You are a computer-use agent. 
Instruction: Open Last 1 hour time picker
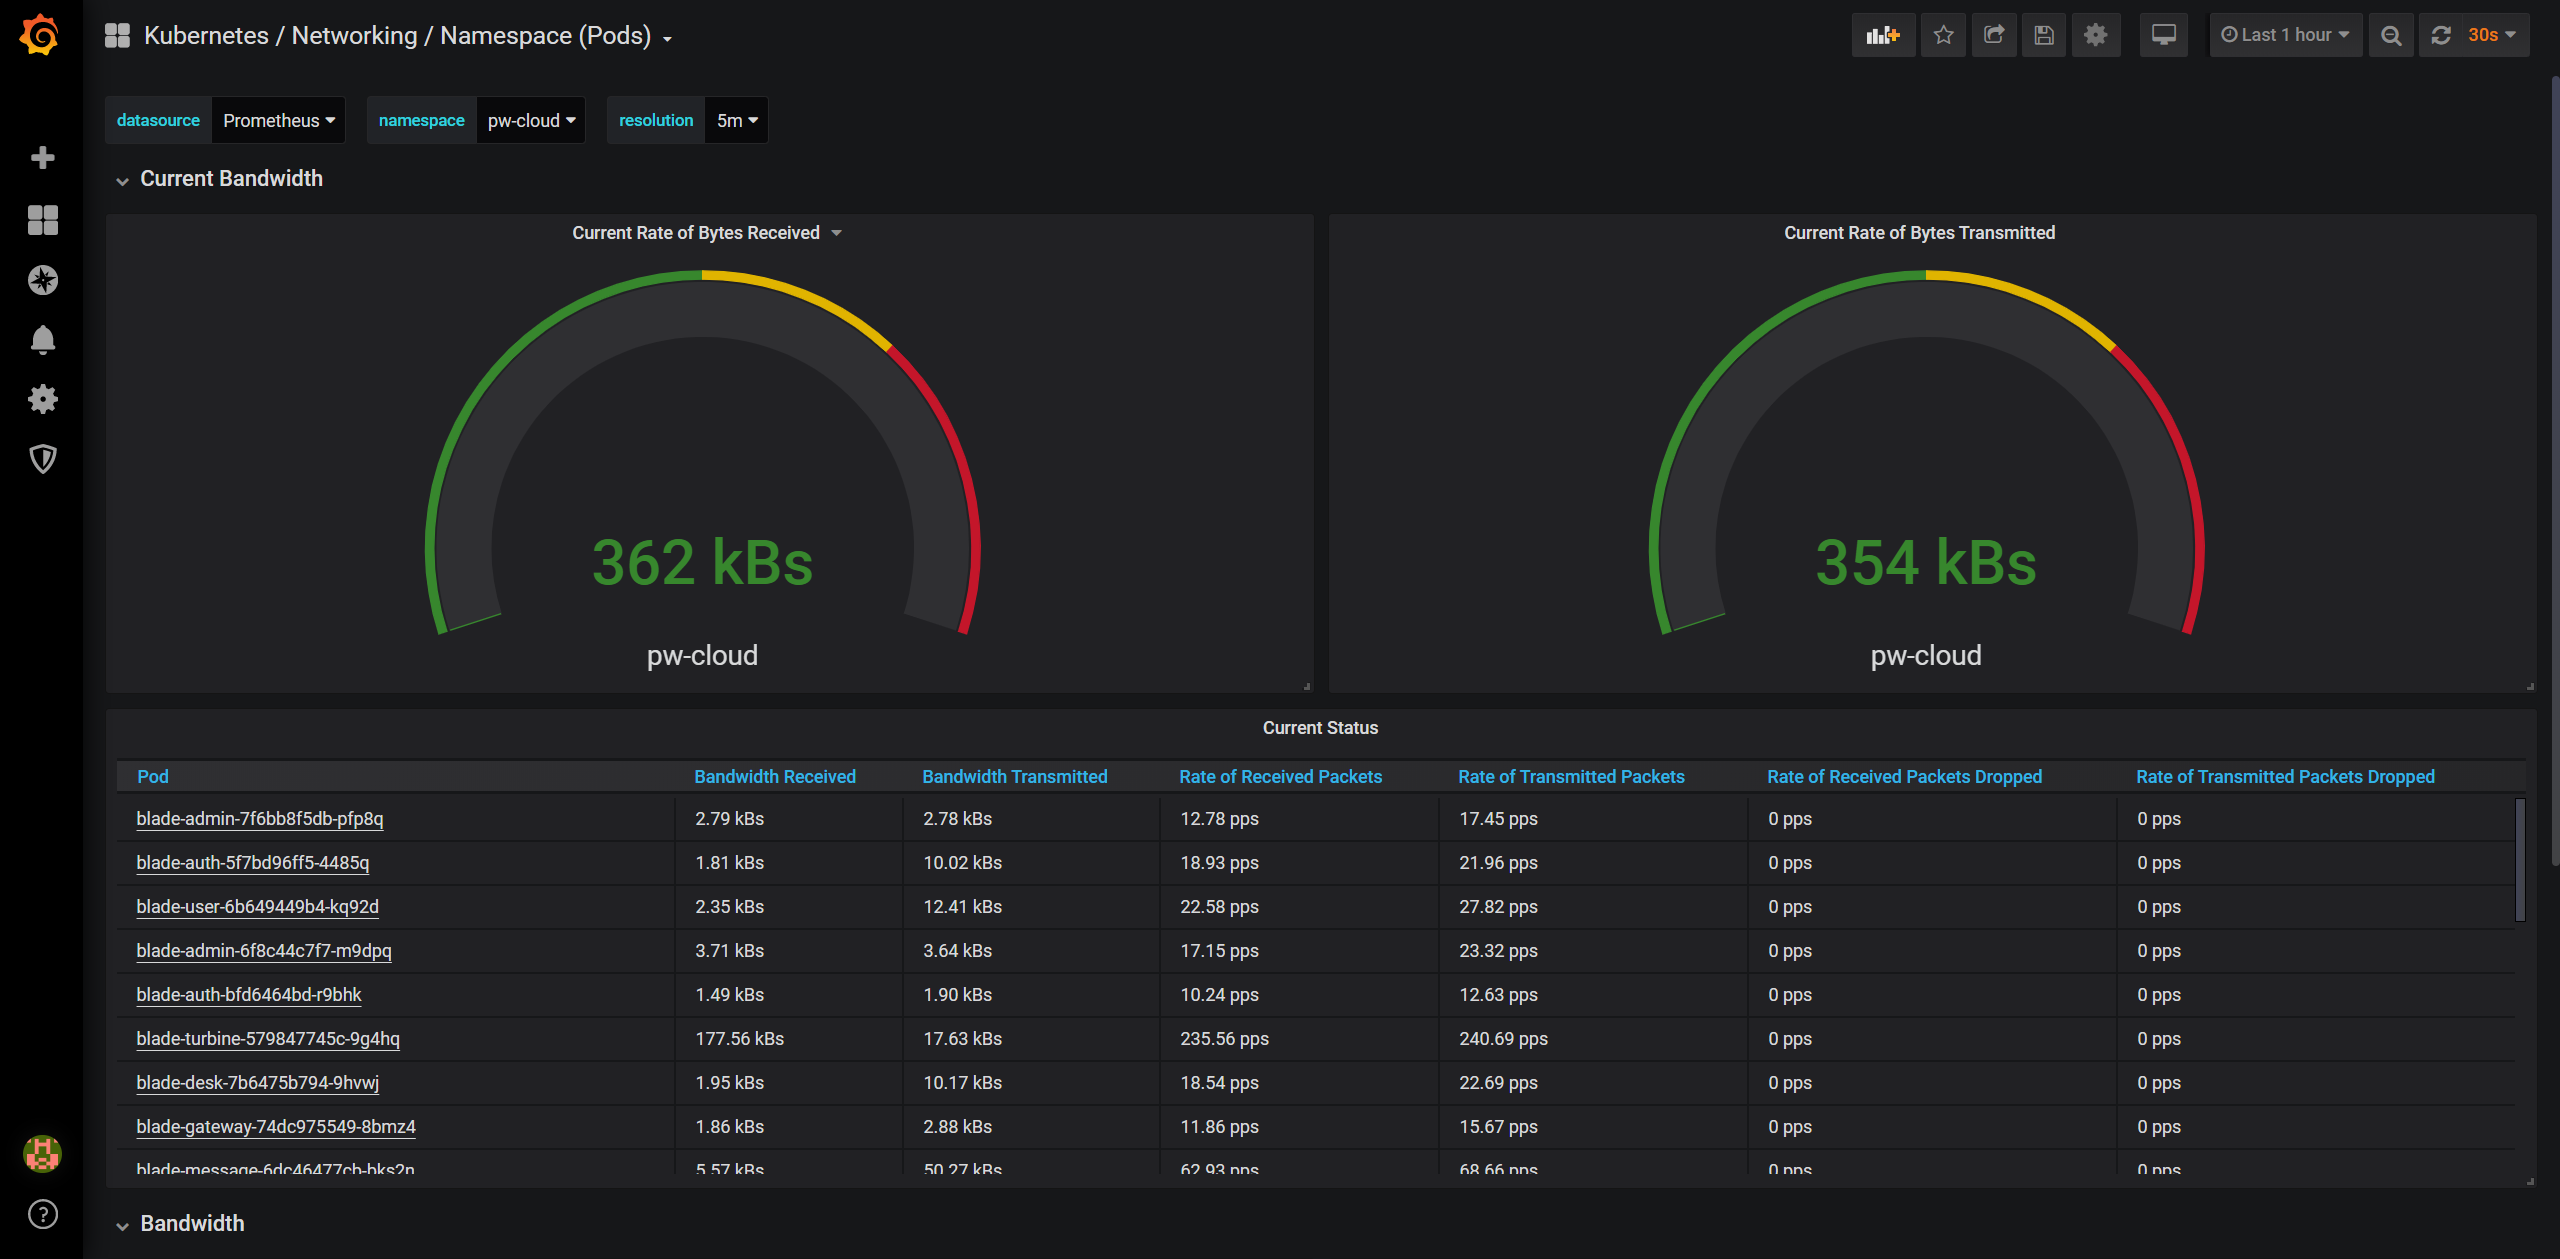(x=2285, y=36)
